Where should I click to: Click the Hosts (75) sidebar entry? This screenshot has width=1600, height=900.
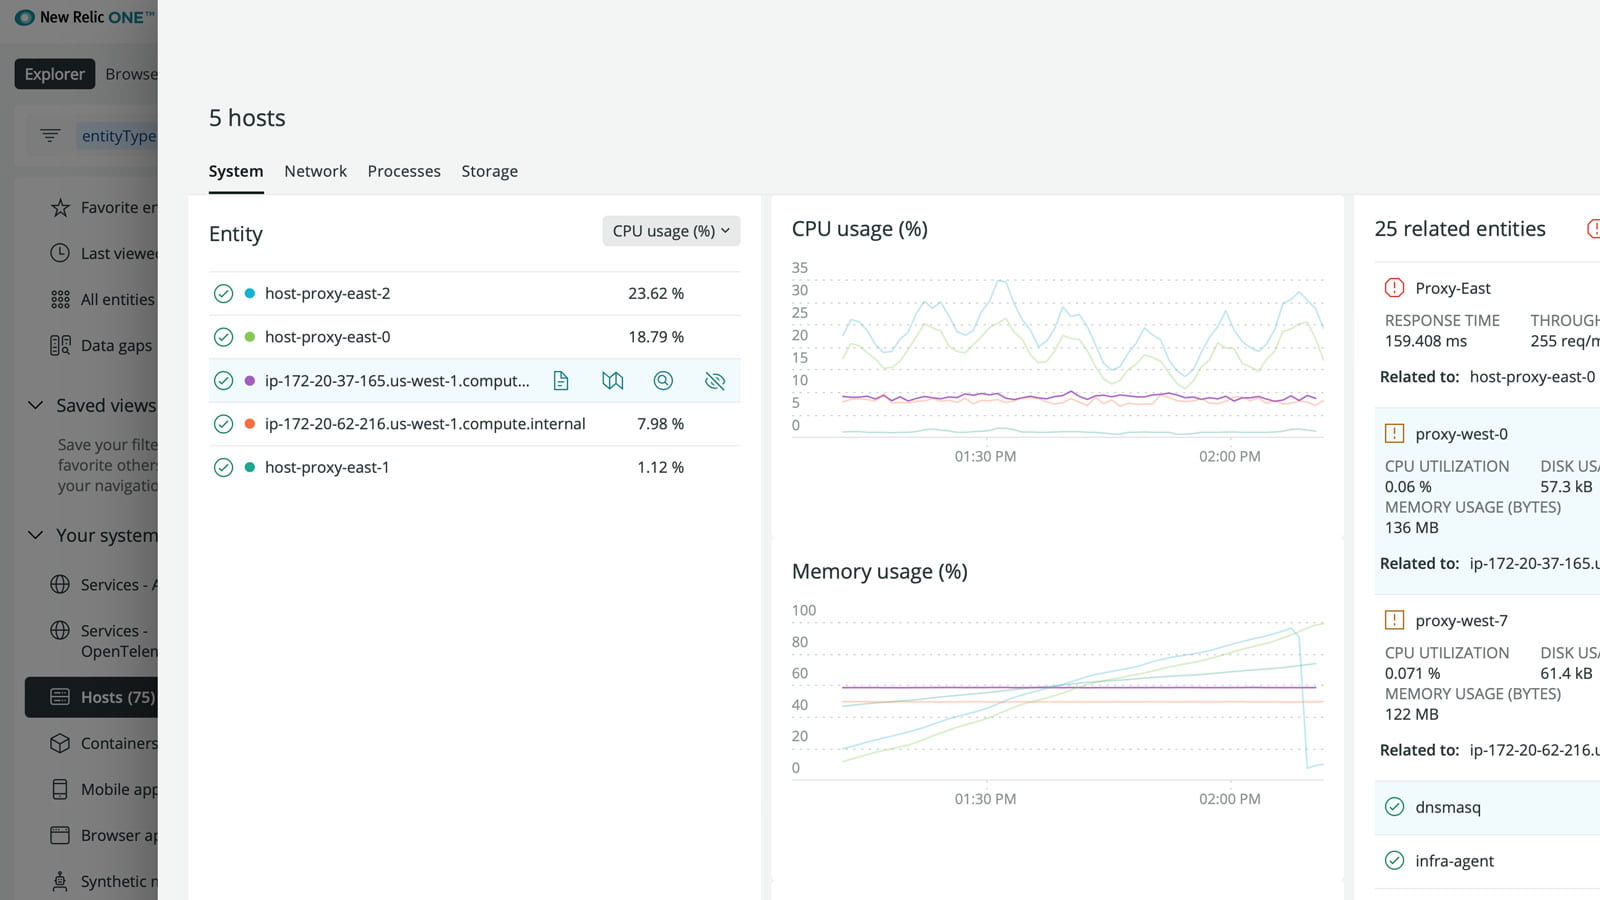(x=113, y=697)
